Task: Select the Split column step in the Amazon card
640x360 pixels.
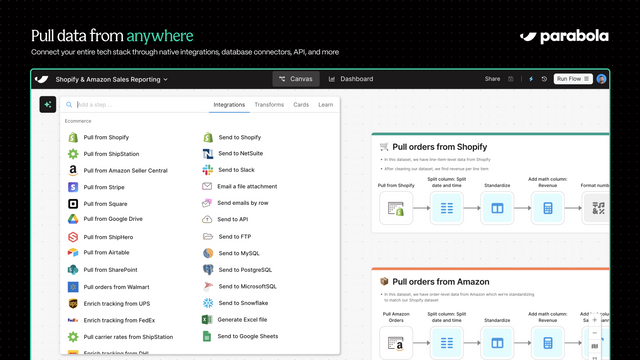Action: (447, 343)
